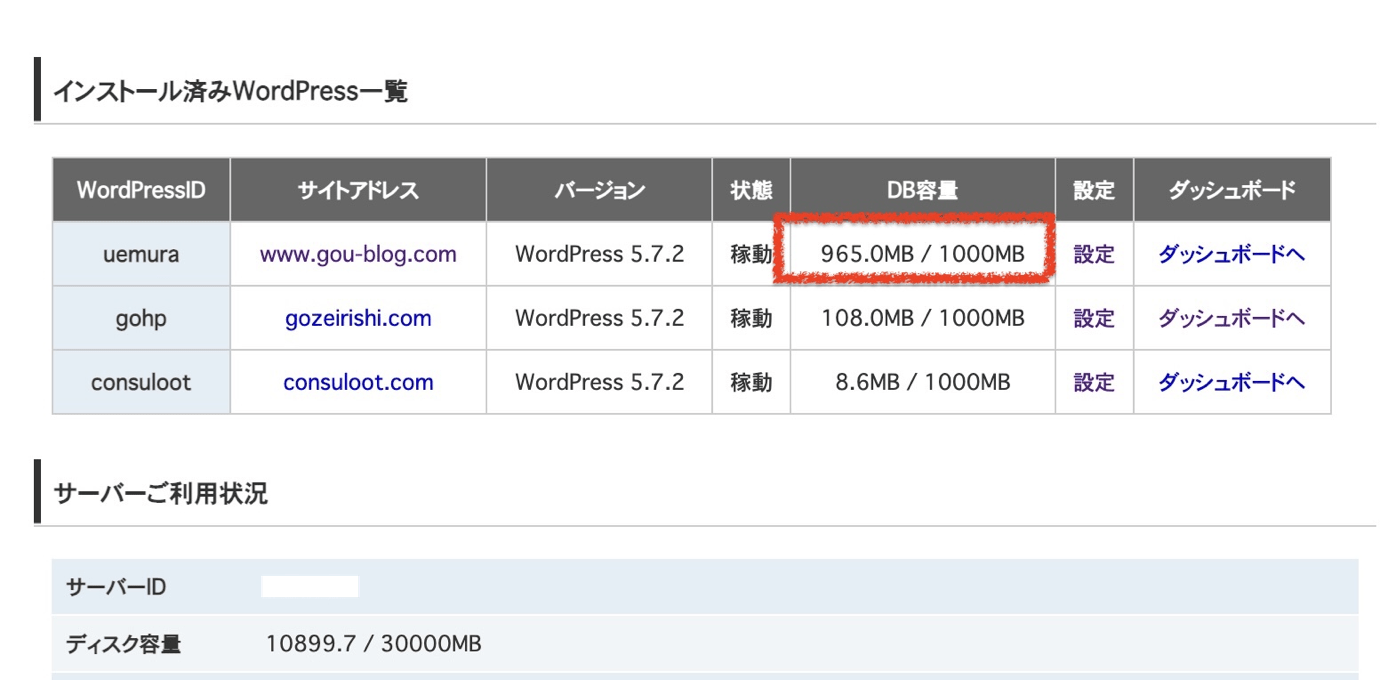Click the DB容量 column header
Viewport: 1396px width, 680px height.
pos(922,190)
